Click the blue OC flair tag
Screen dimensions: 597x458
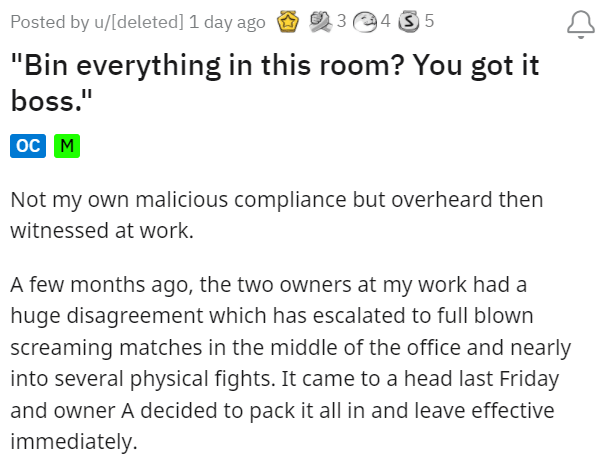[x=28, y=146]
